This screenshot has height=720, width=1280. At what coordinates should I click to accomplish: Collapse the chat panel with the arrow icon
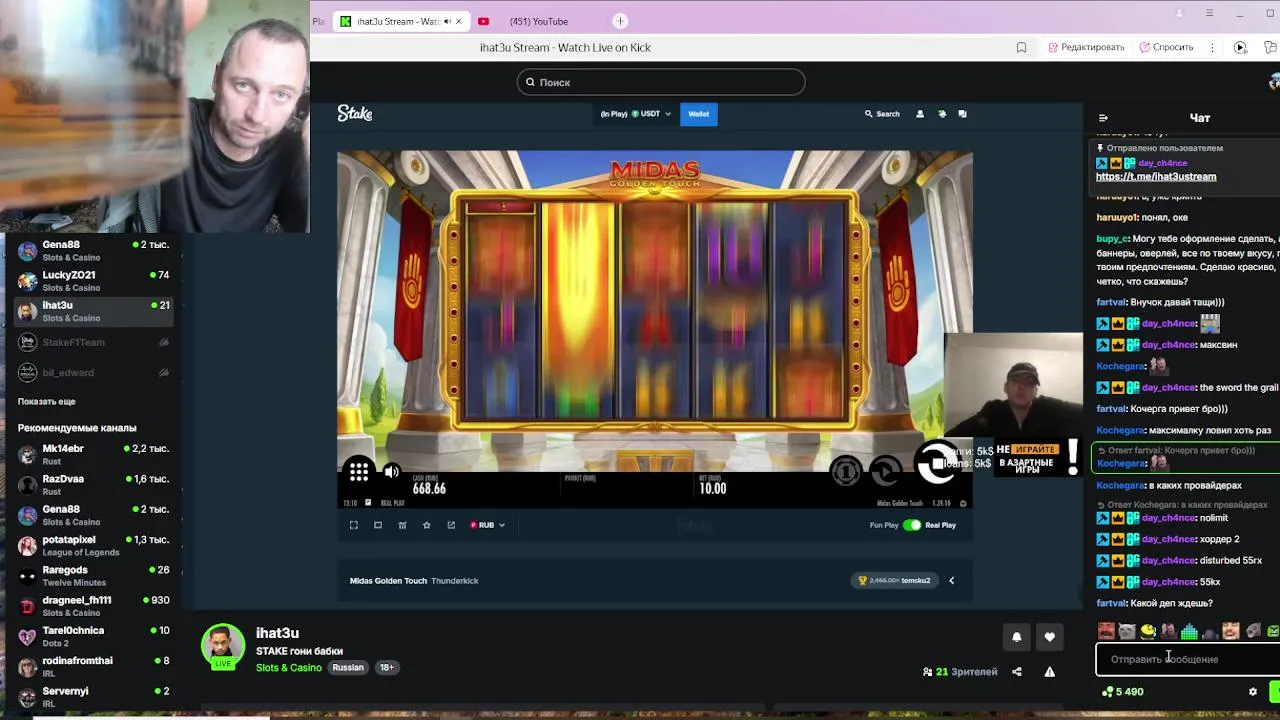(1103, 118)
